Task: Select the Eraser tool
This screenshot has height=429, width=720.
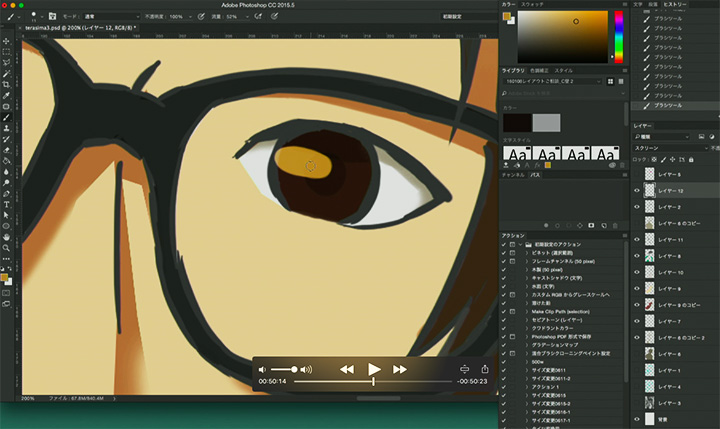Action: (6, 150)
